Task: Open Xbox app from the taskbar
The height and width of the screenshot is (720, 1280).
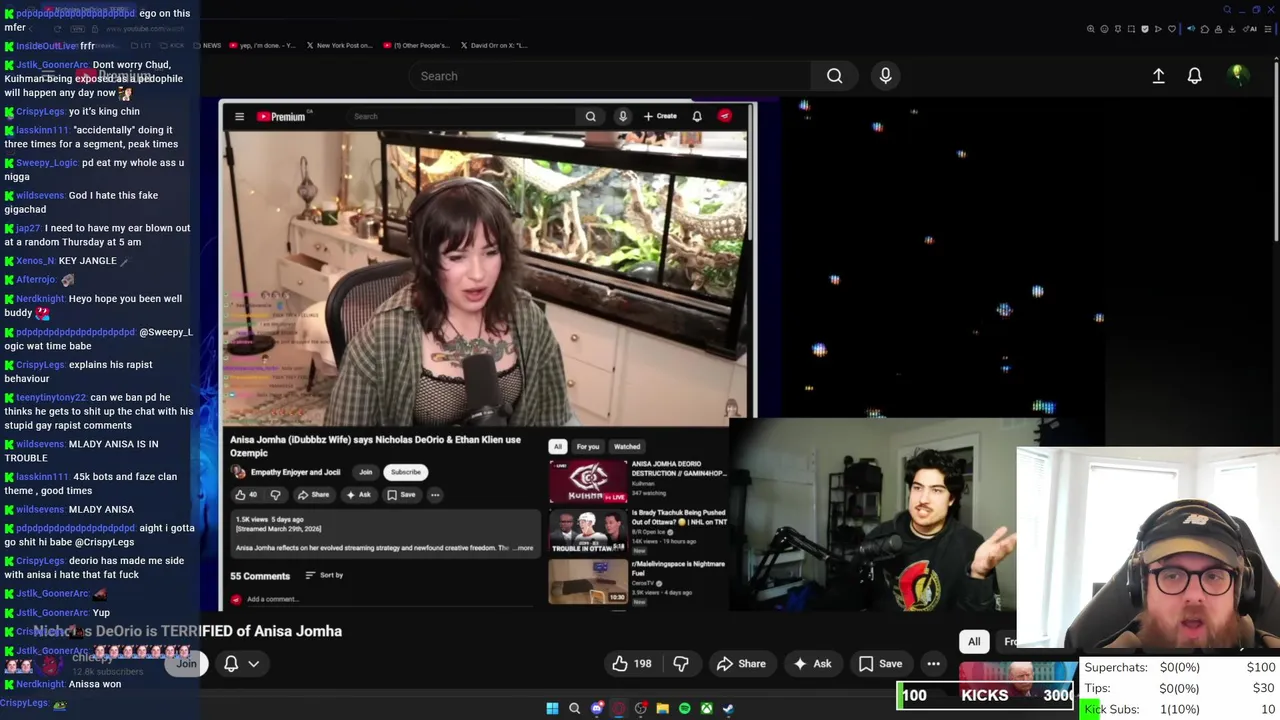Action: click(x=706, y=708)
